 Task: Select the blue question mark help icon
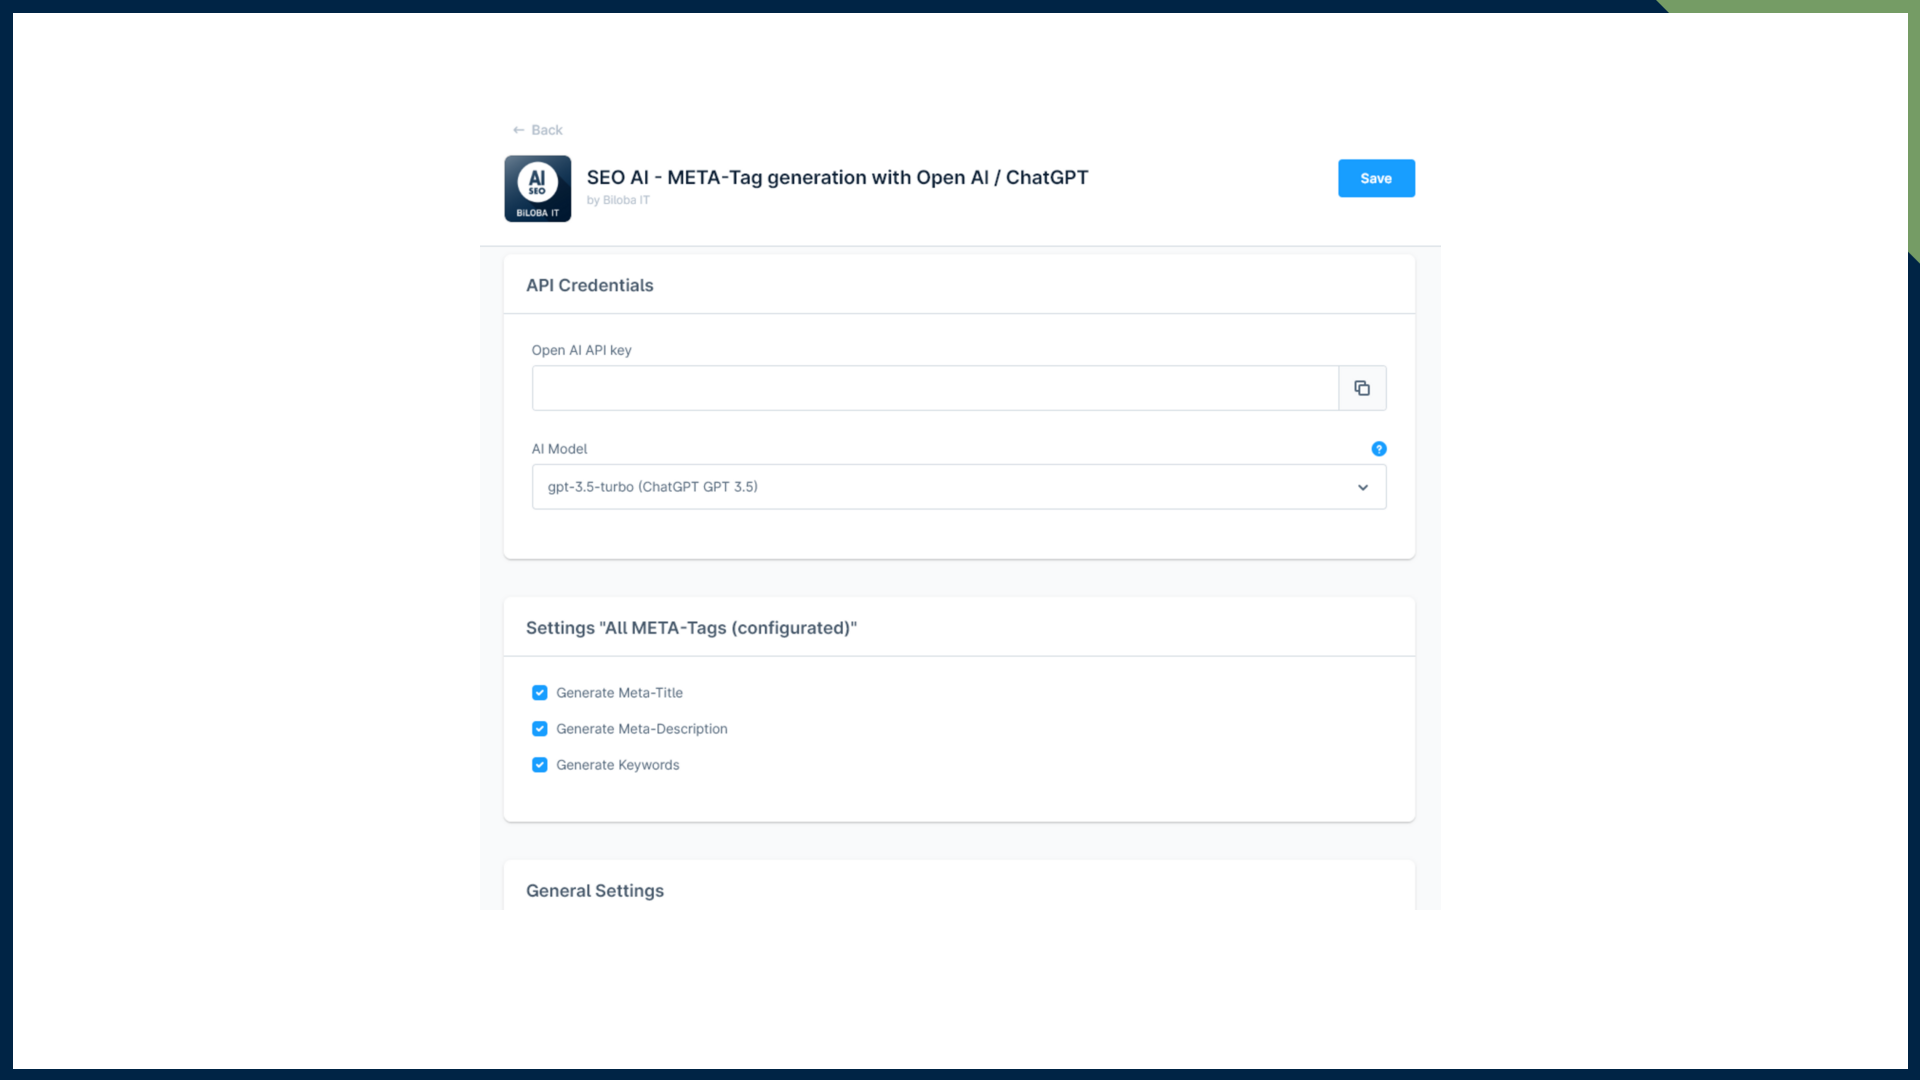pos(1379,449)
